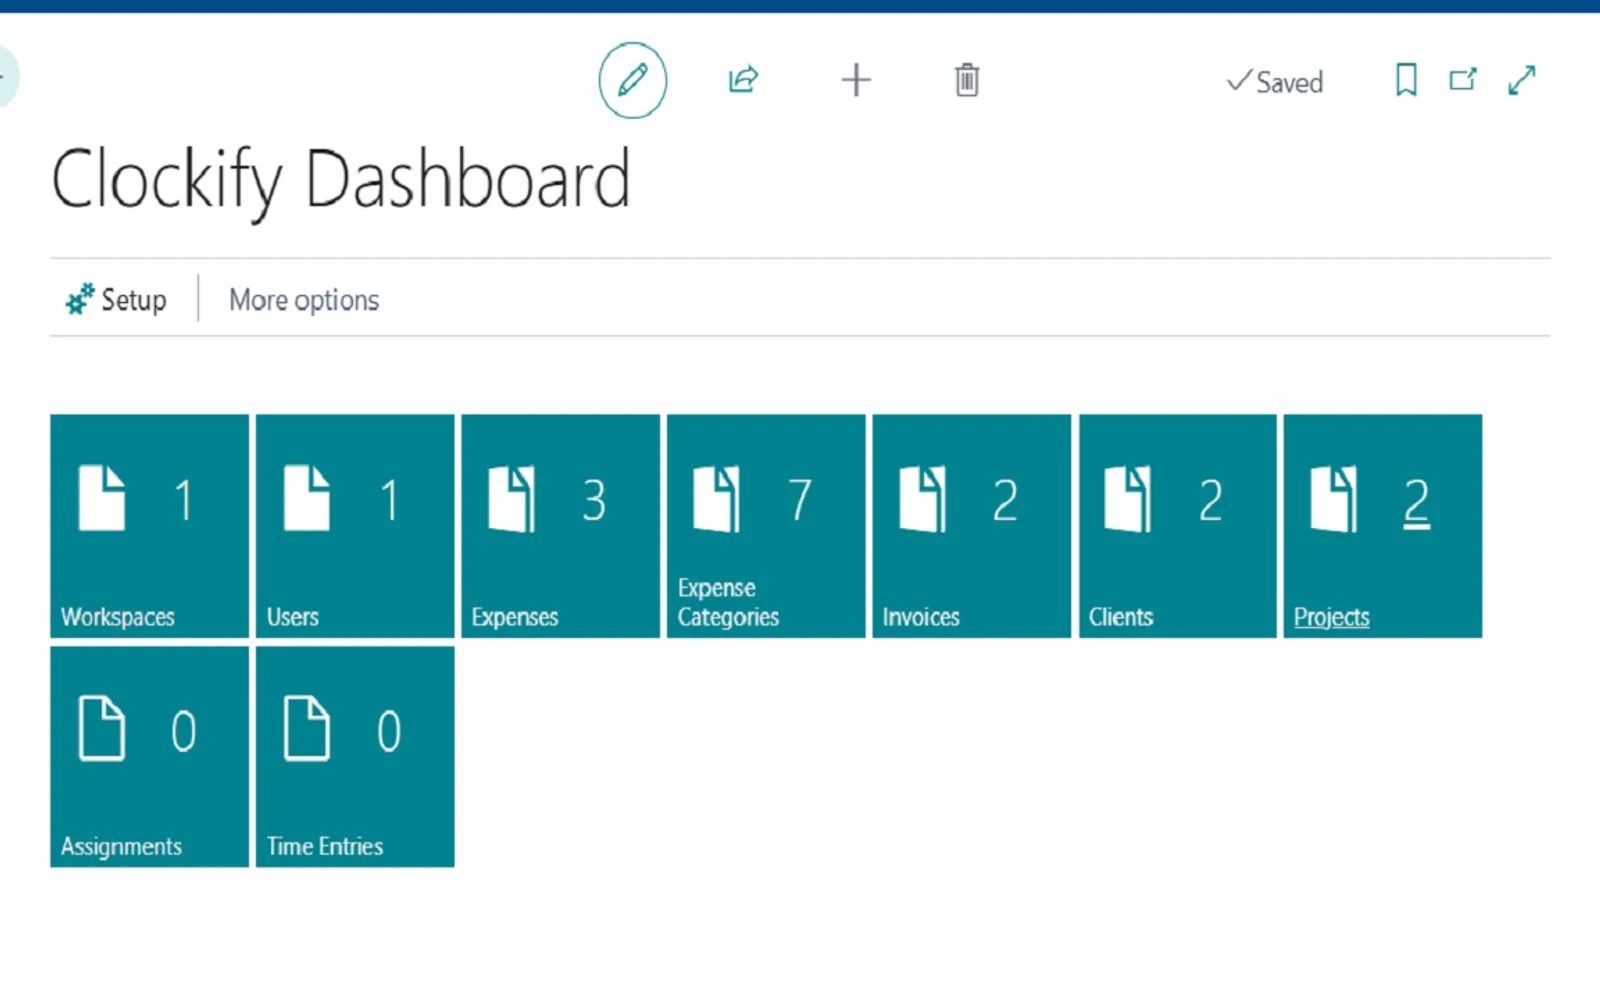This screenshot has width=1600, height=1000.
Task: Click the documents icon on Invoices tile
Action: pyautogui.click(x=922, y=499)
